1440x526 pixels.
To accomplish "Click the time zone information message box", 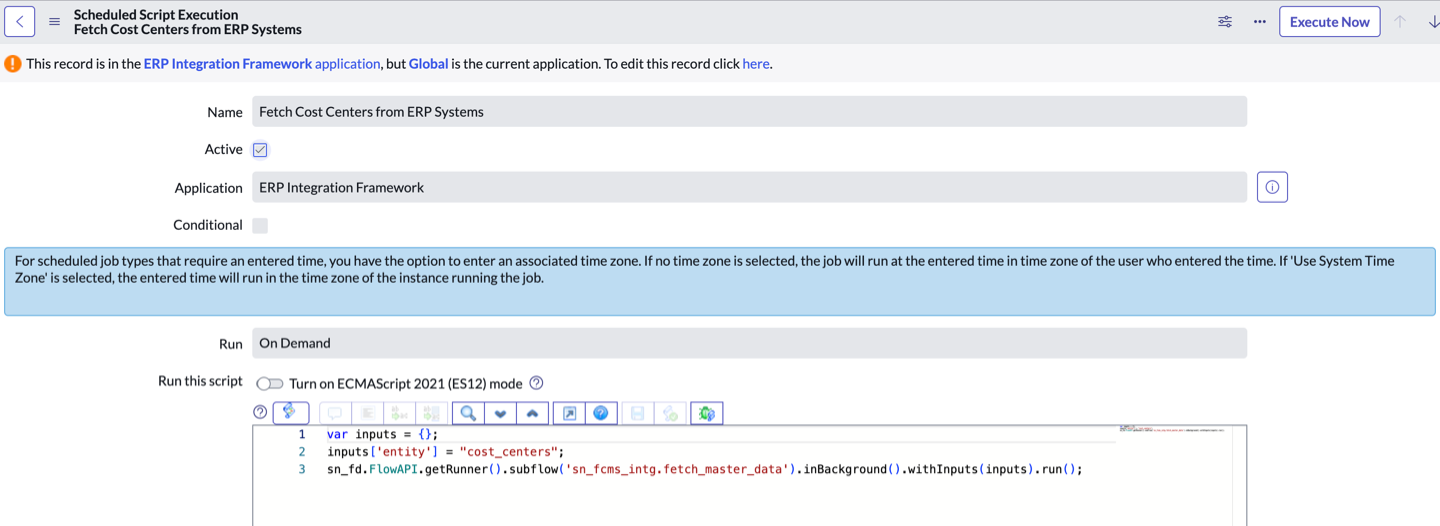I will (720, 282).
